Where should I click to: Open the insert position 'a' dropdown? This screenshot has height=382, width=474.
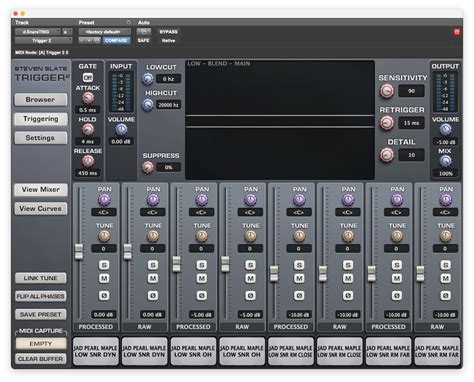point(67,32)
